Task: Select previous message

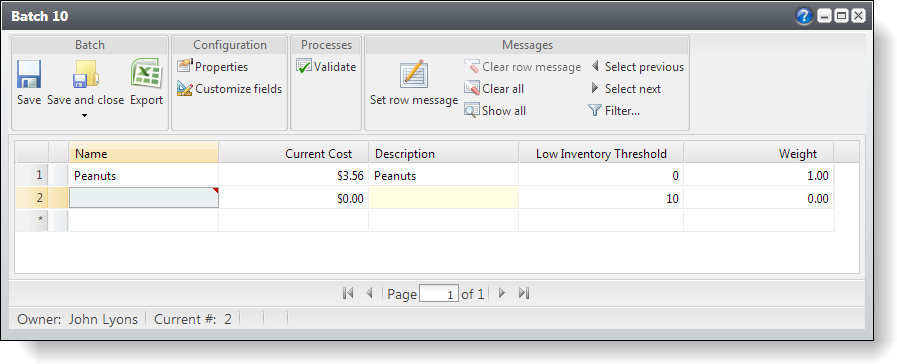Action: [637, 66]
